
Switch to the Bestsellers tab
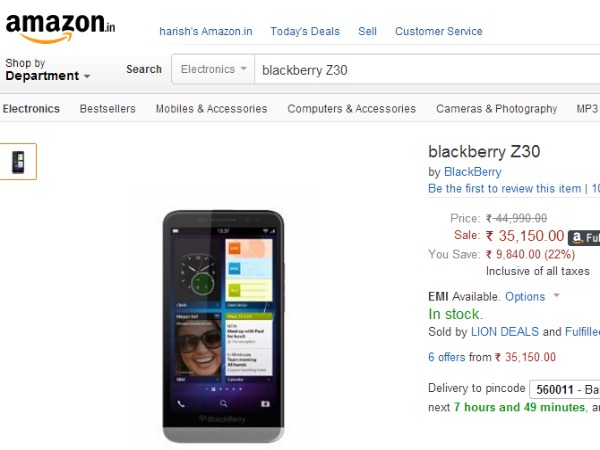coord(108,109)
